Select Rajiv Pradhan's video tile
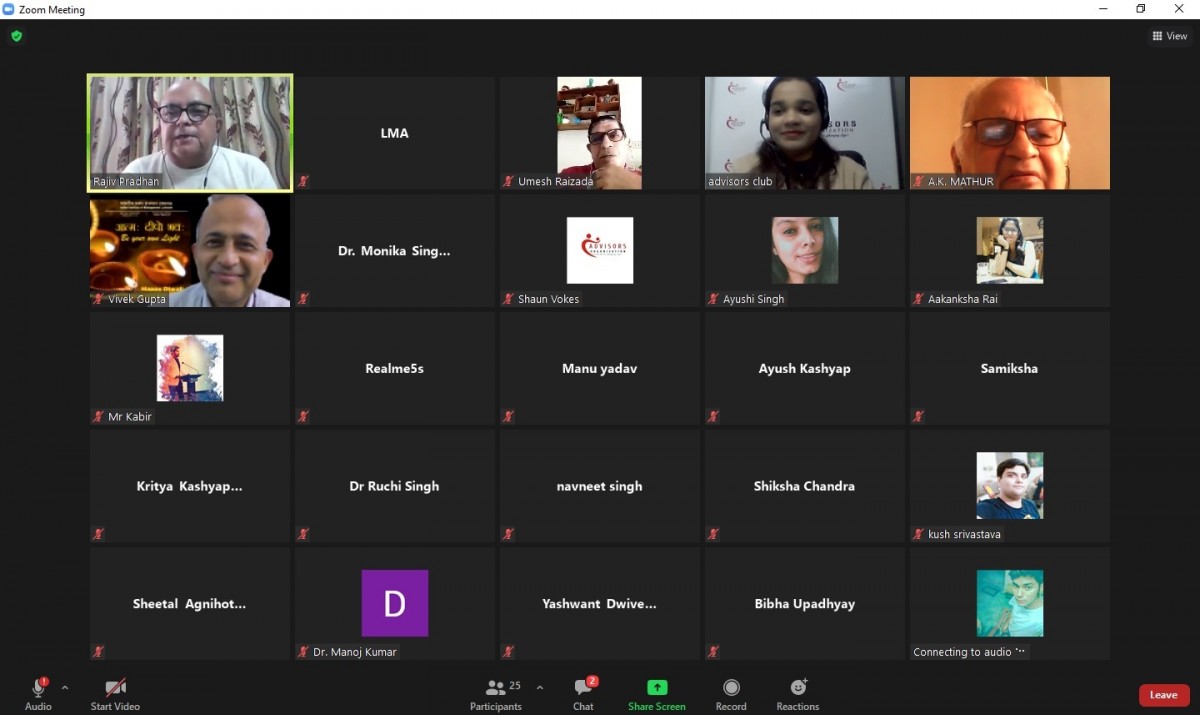Screen dimensions: 1200x715 pyautogui.click(x=190, y=132)
